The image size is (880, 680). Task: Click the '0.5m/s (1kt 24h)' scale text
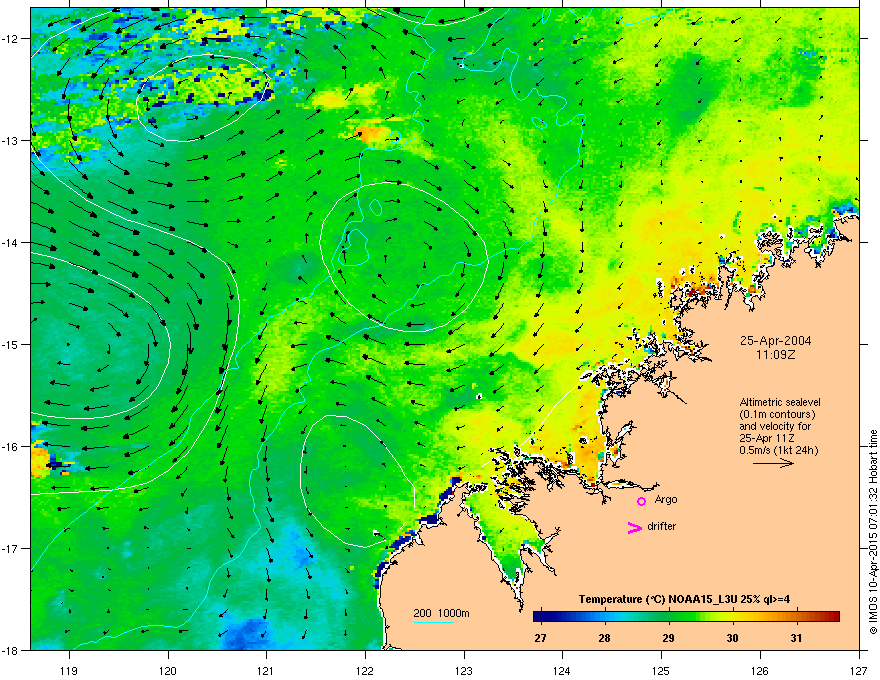point(779,451)
